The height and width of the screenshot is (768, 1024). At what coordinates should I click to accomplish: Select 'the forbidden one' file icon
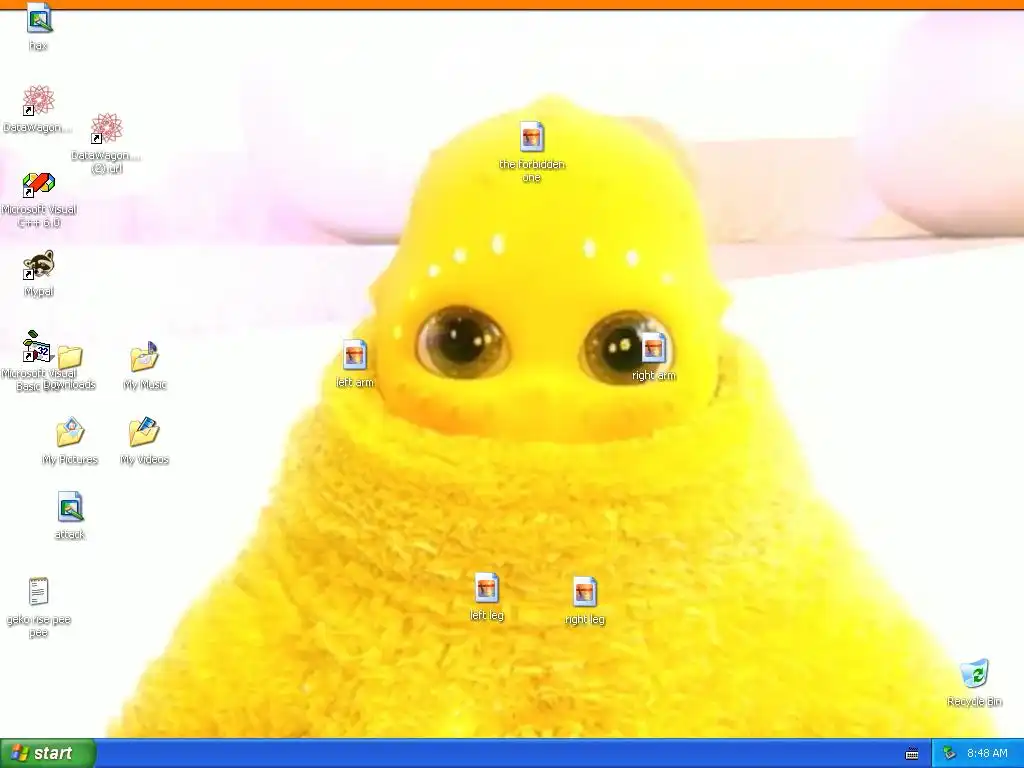(x=532, y=136)
